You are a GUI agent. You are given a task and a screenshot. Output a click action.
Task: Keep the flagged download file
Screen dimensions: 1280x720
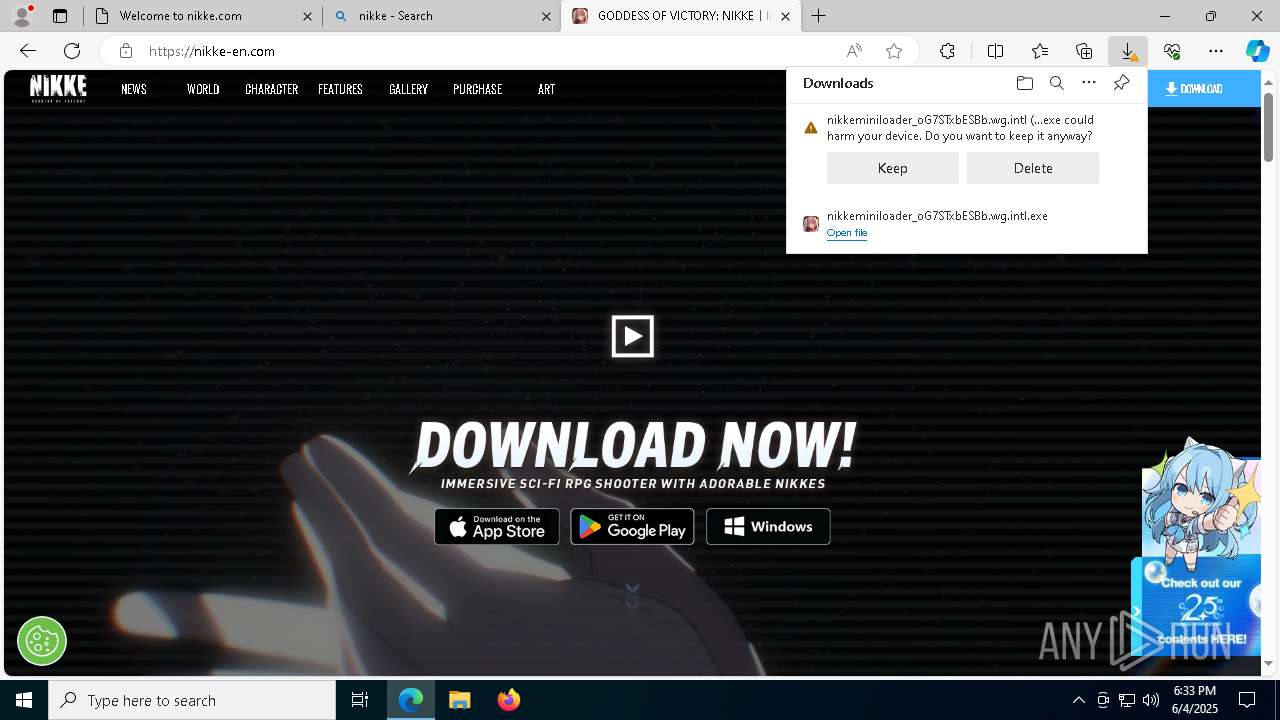pos(893,168)
